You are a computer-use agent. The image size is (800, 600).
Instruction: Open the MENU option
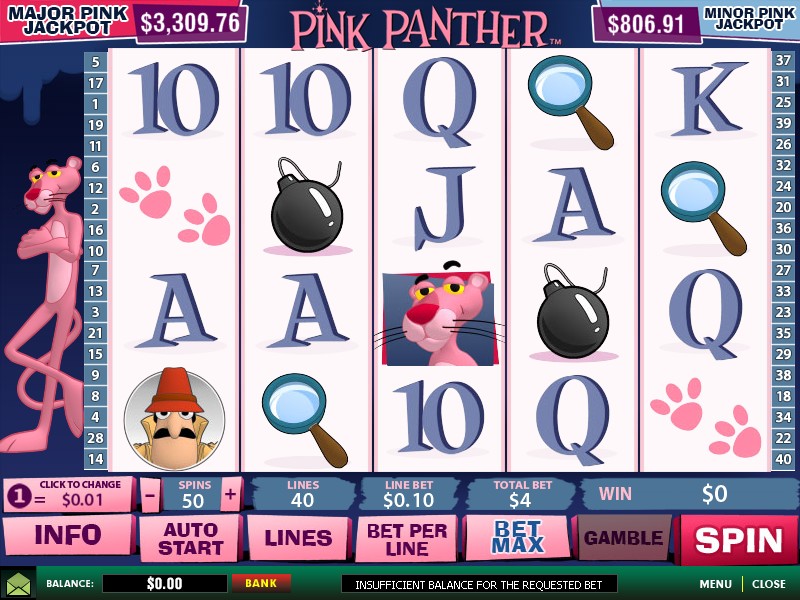715,584
